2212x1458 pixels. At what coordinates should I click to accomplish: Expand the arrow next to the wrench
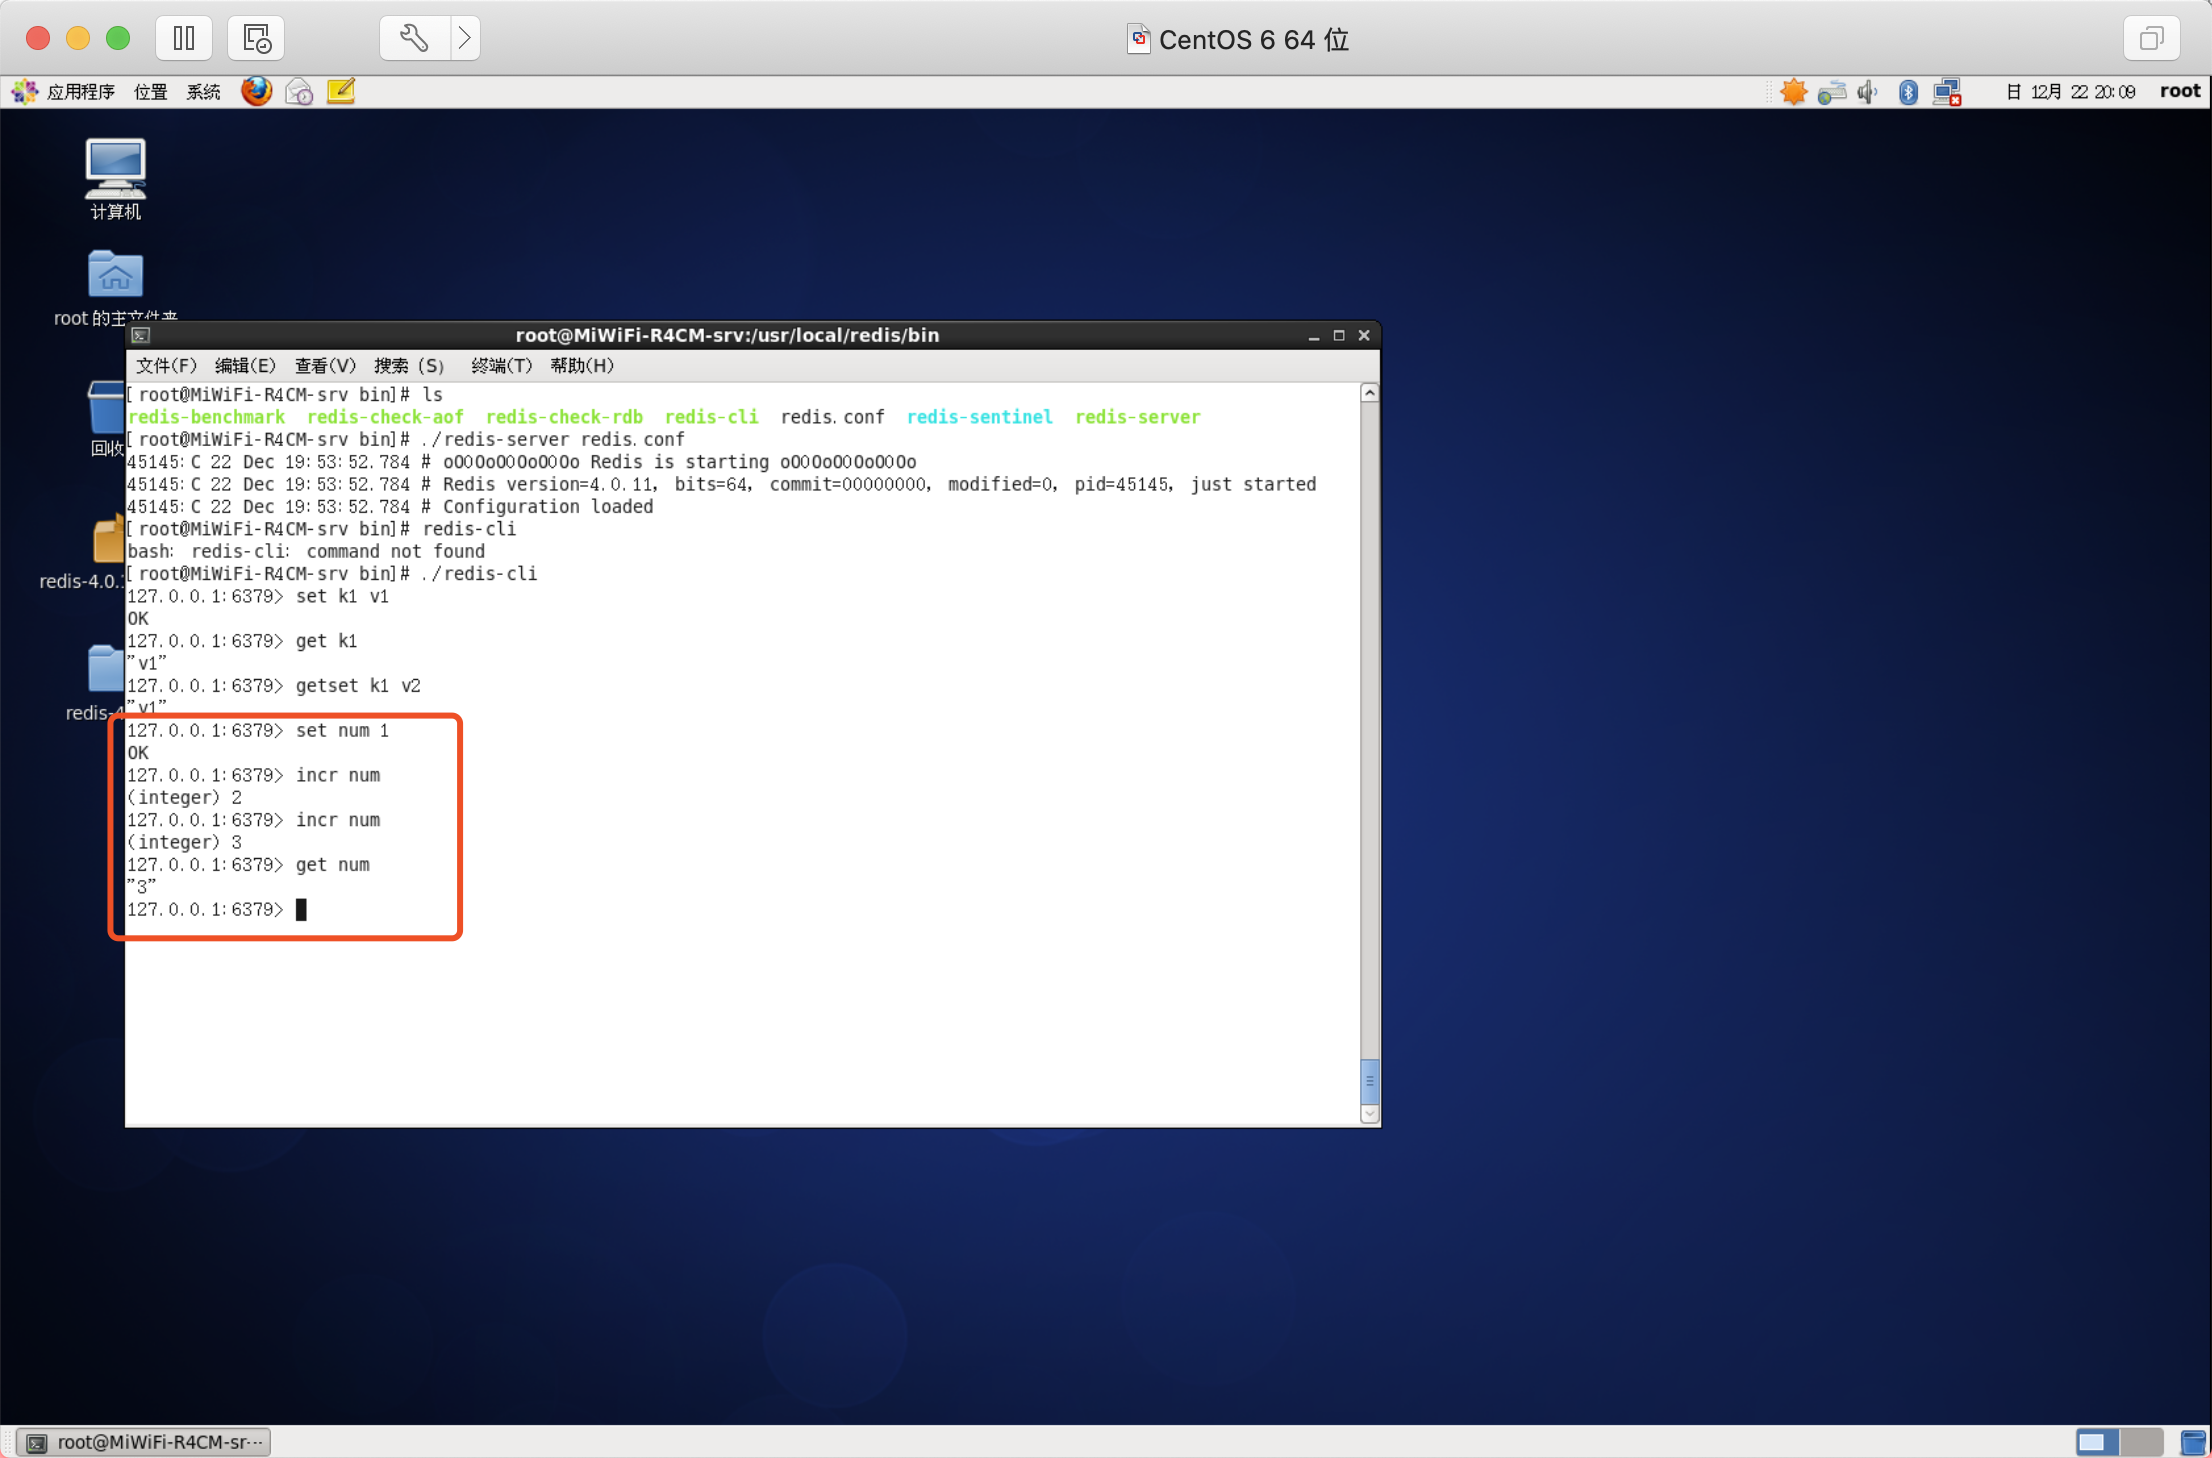click(465, 39)
